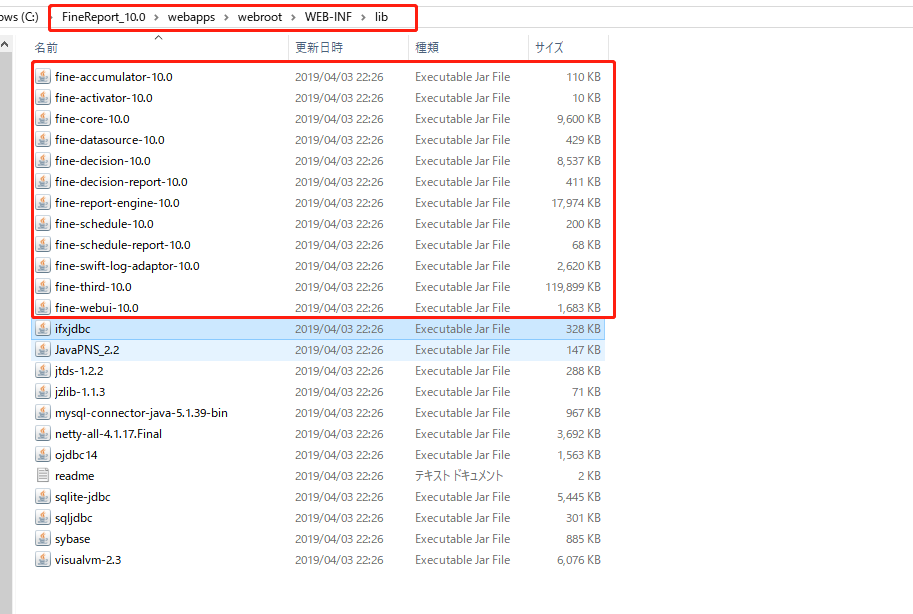Navigate to FineReport_10.0 breadcrumb folder
The image size is (913, 614).
[104, 17]
